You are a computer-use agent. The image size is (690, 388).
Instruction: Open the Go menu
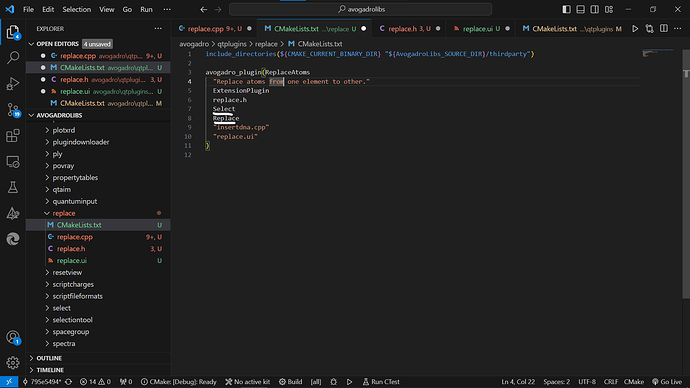pyautogui.click(x=127, y=9)
